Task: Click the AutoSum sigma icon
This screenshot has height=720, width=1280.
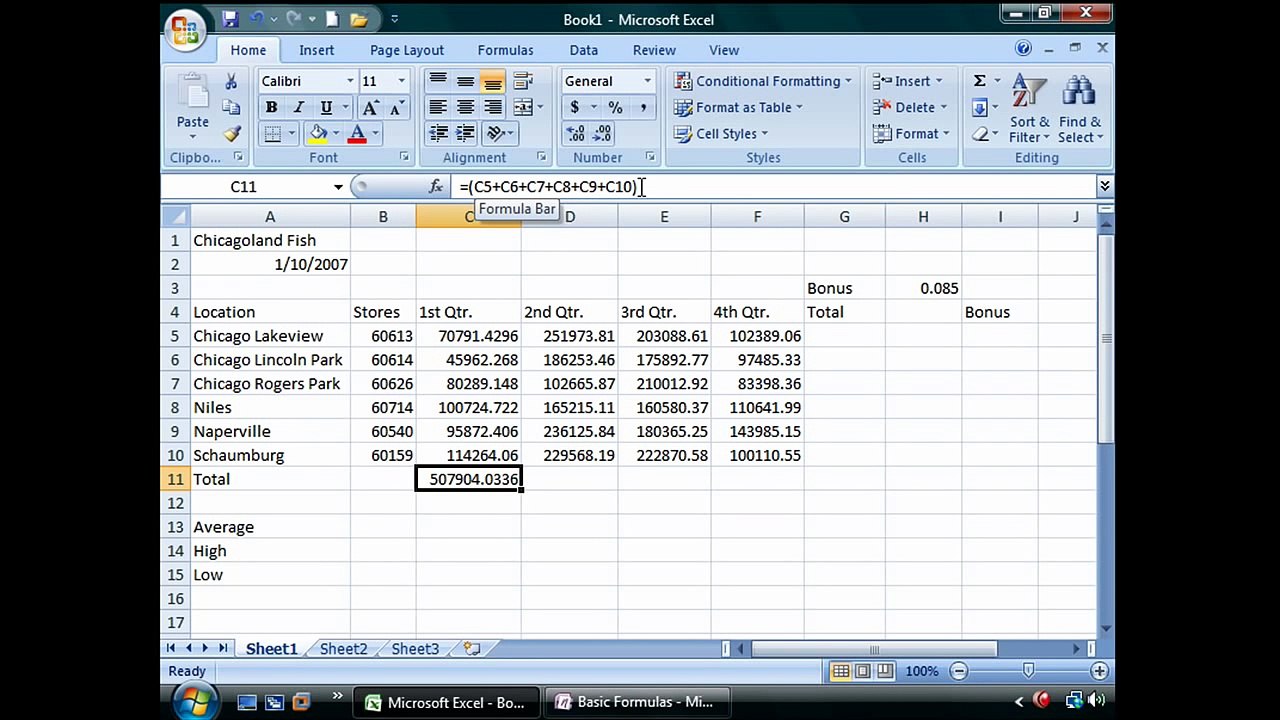Action: coord(980,82)
